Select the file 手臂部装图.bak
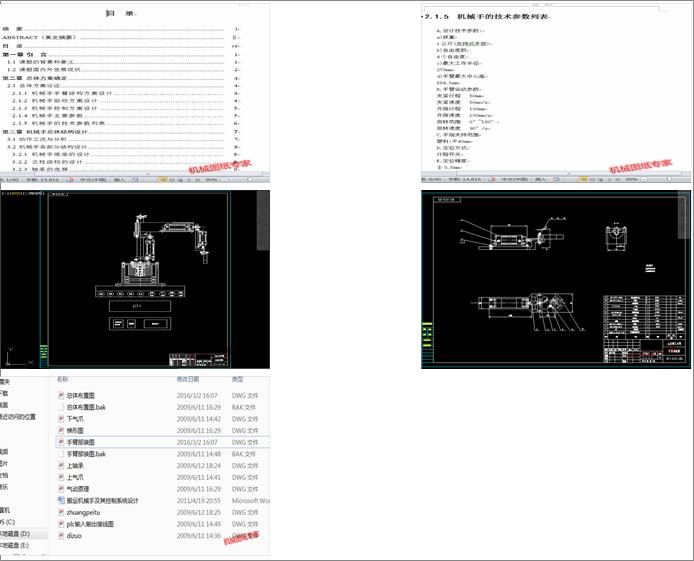Viewport: 694px width, 561px height. (86, 454)
